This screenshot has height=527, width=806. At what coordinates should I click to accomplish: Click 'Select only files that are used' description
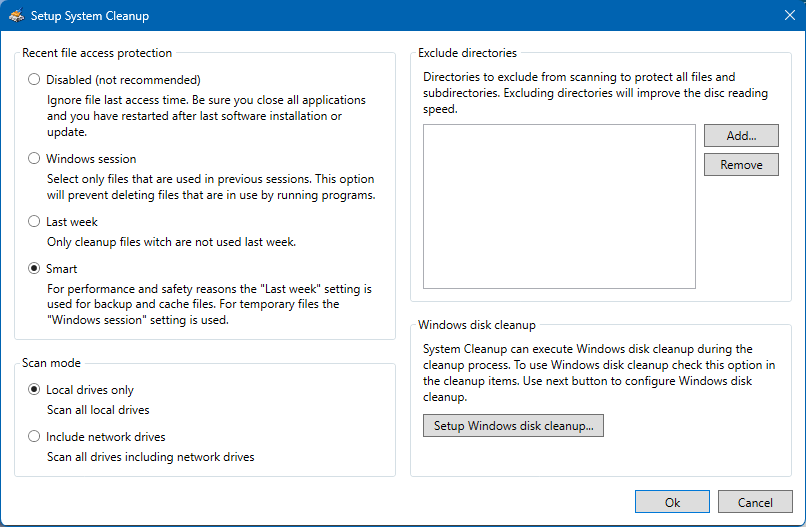[x=211, y=187]
